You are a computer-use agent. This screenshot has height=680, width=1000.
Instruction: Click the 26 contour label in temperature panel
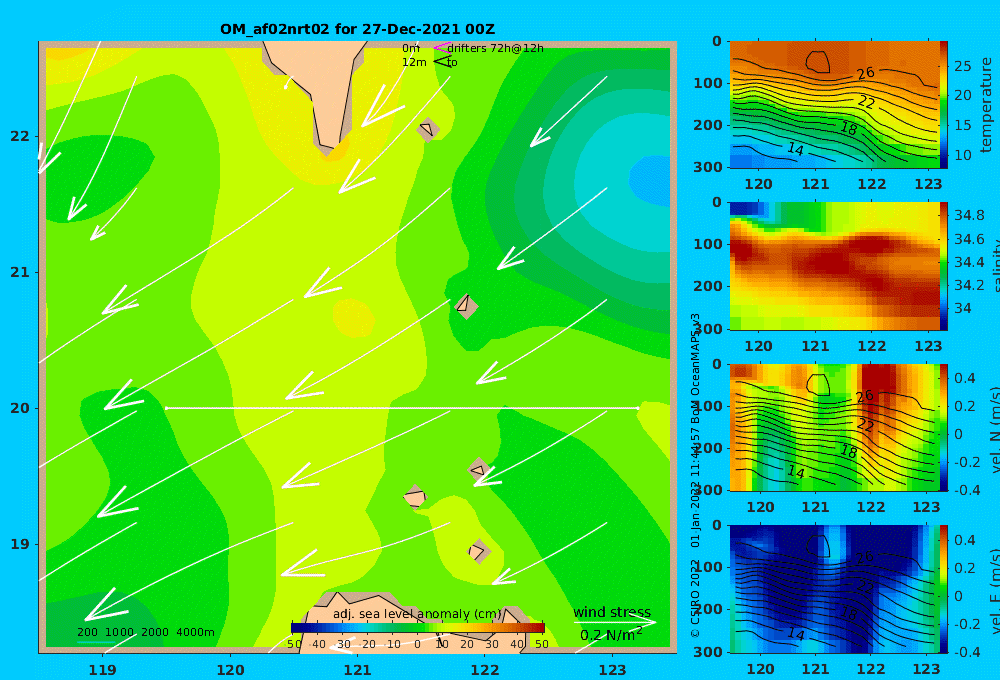(x=865, y=73)
